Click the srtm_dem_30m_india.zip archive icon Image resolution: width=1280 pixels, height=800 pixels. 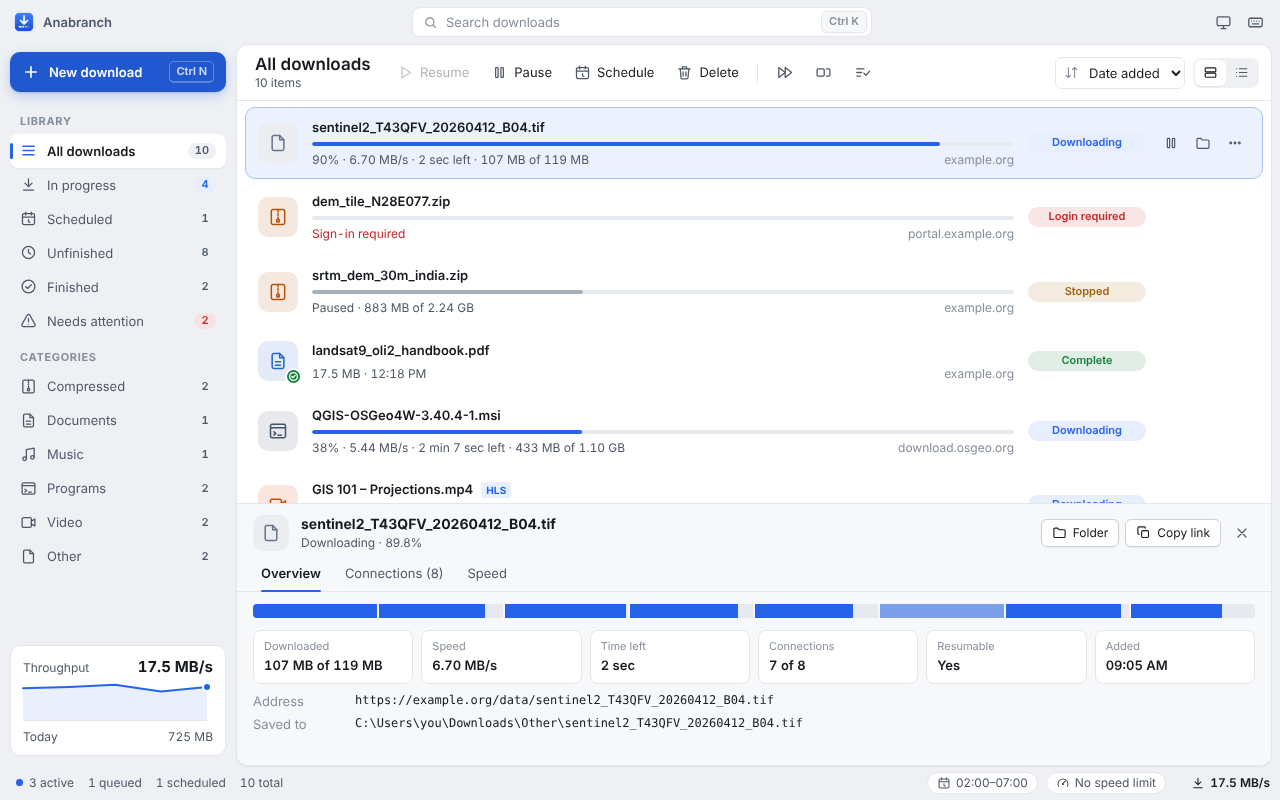(278, 292)
